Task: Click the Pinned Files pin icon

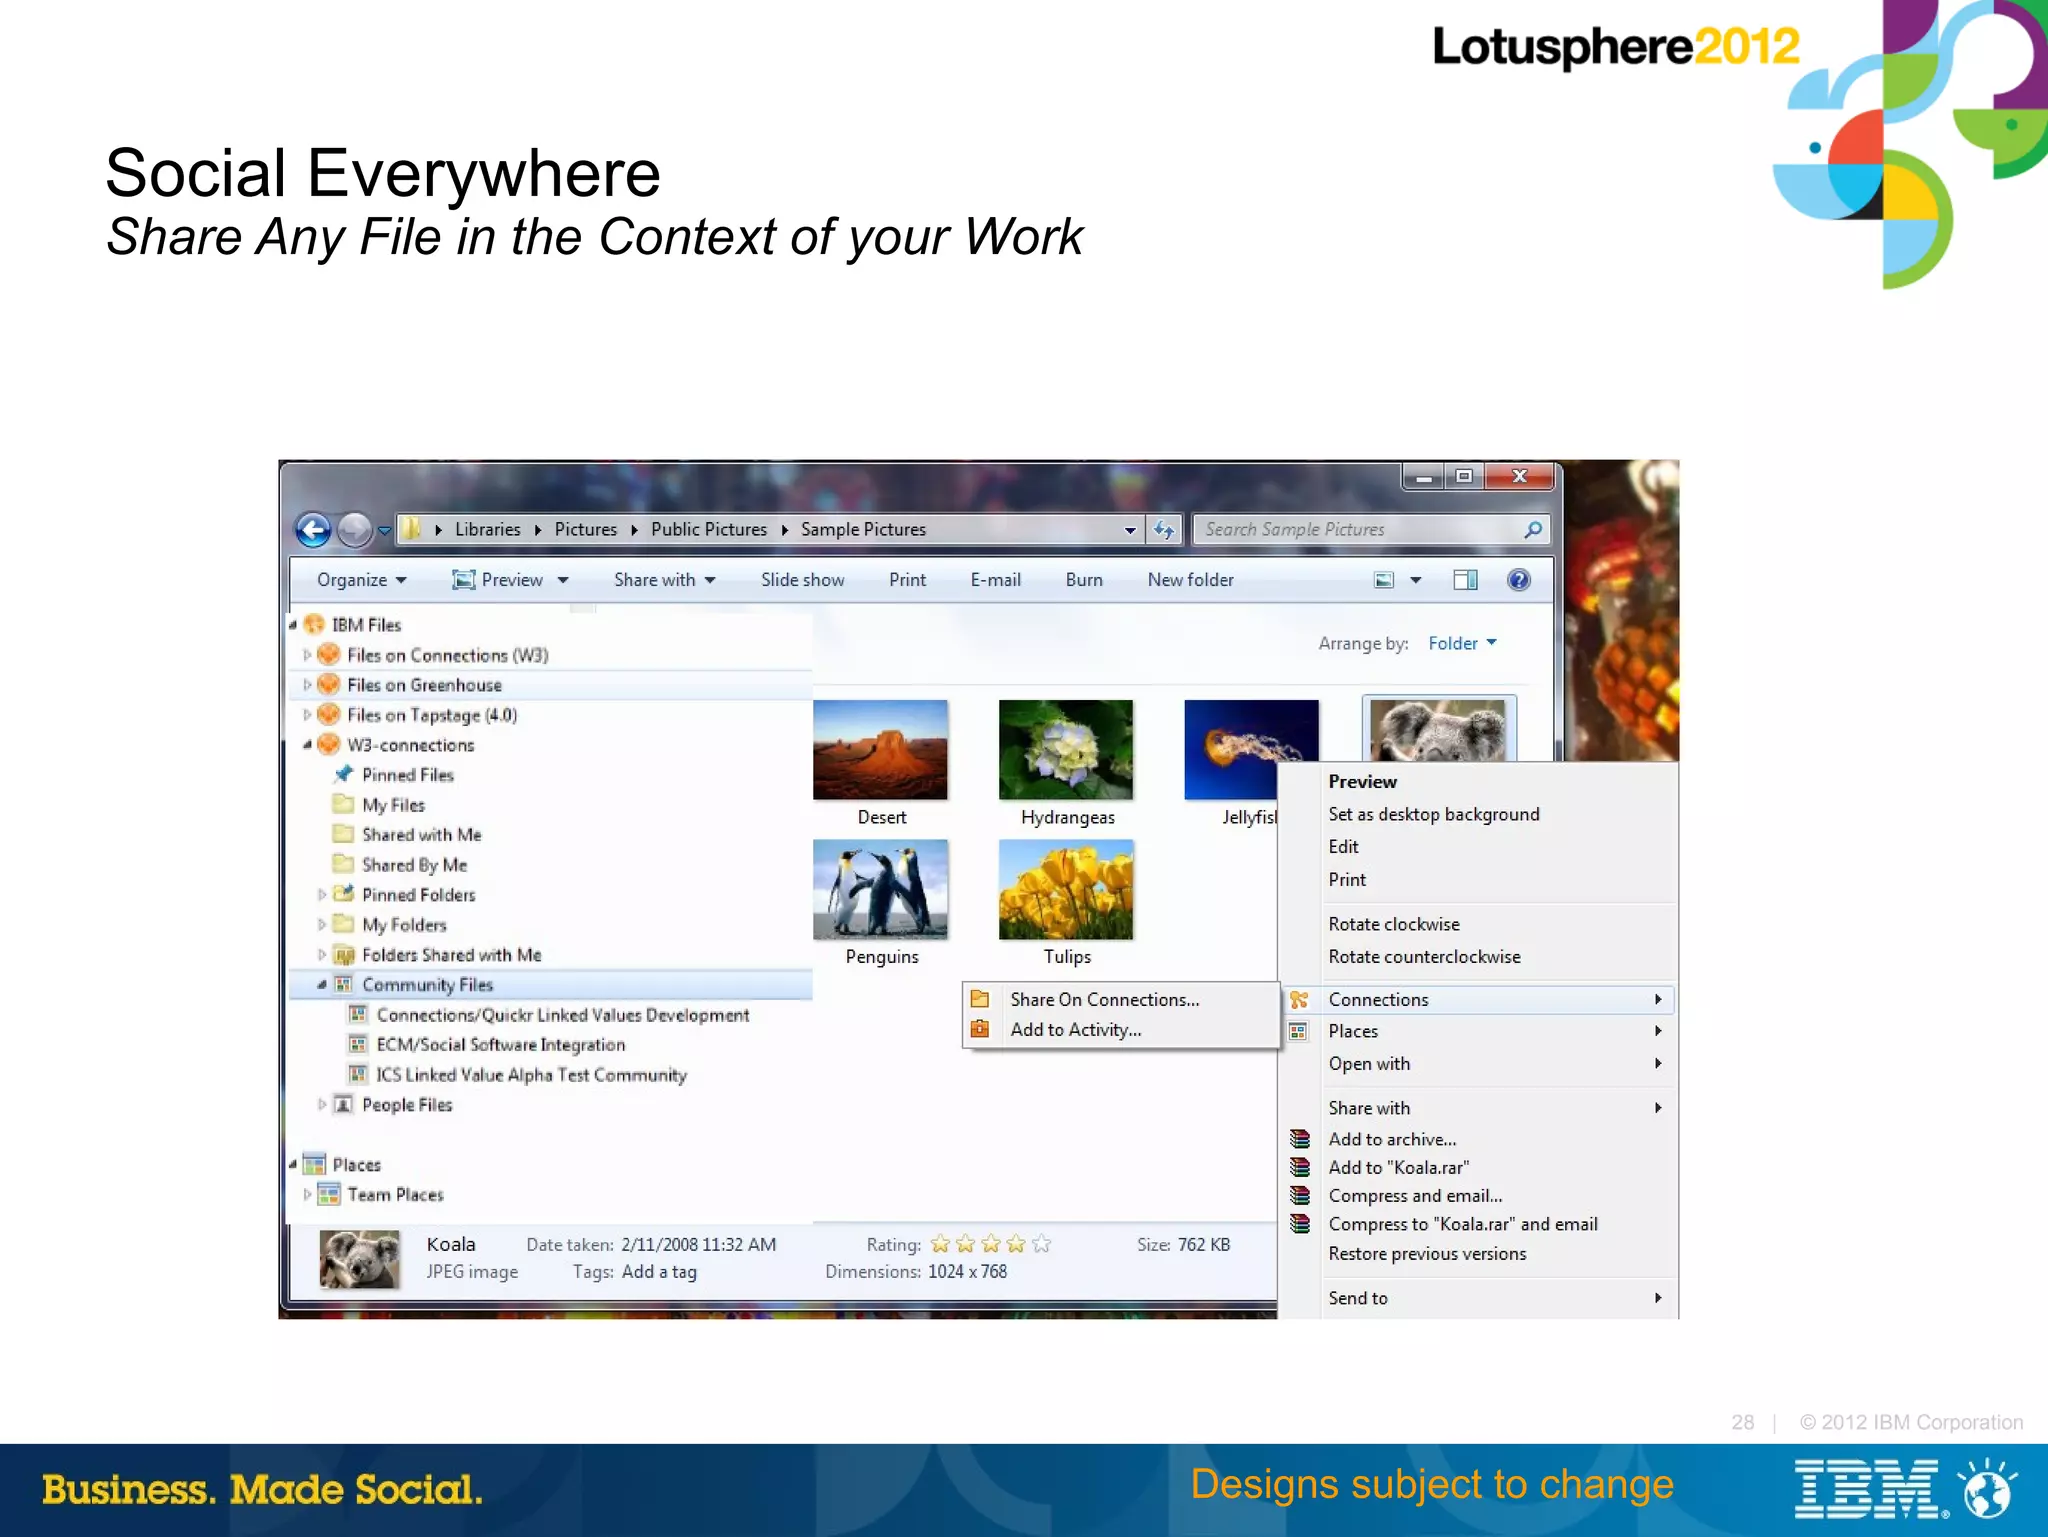Action: (x=344, y=774)
